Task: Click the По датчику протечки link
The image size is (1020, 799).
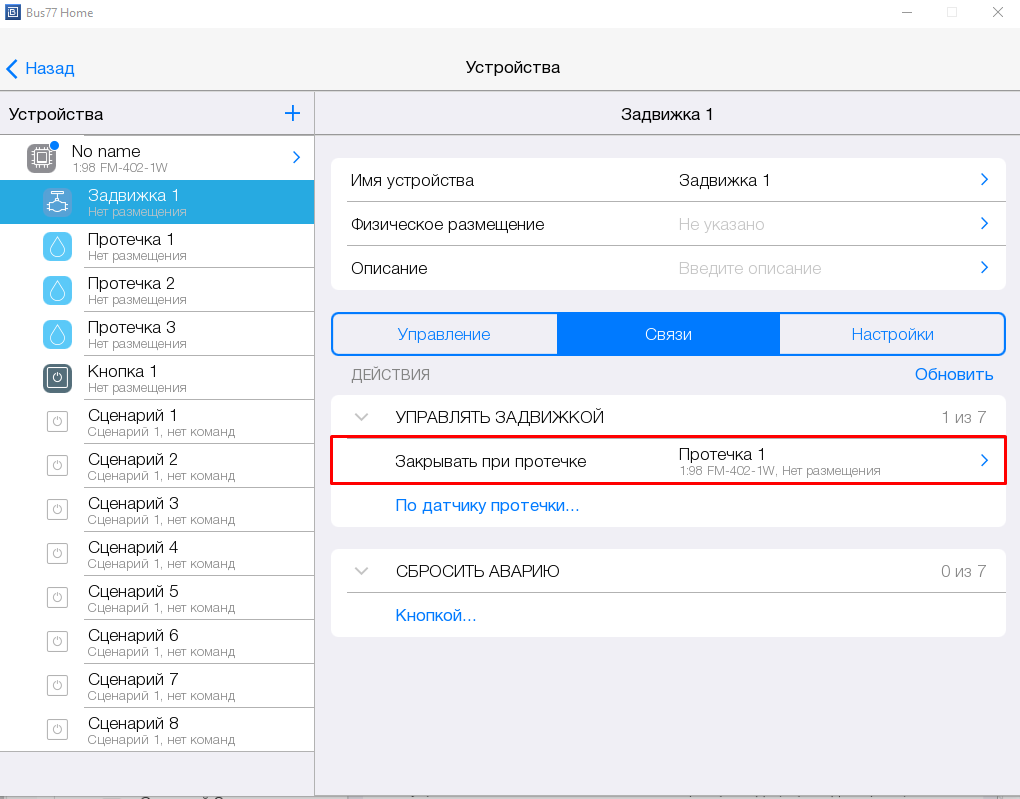Action: pos(487,505)
